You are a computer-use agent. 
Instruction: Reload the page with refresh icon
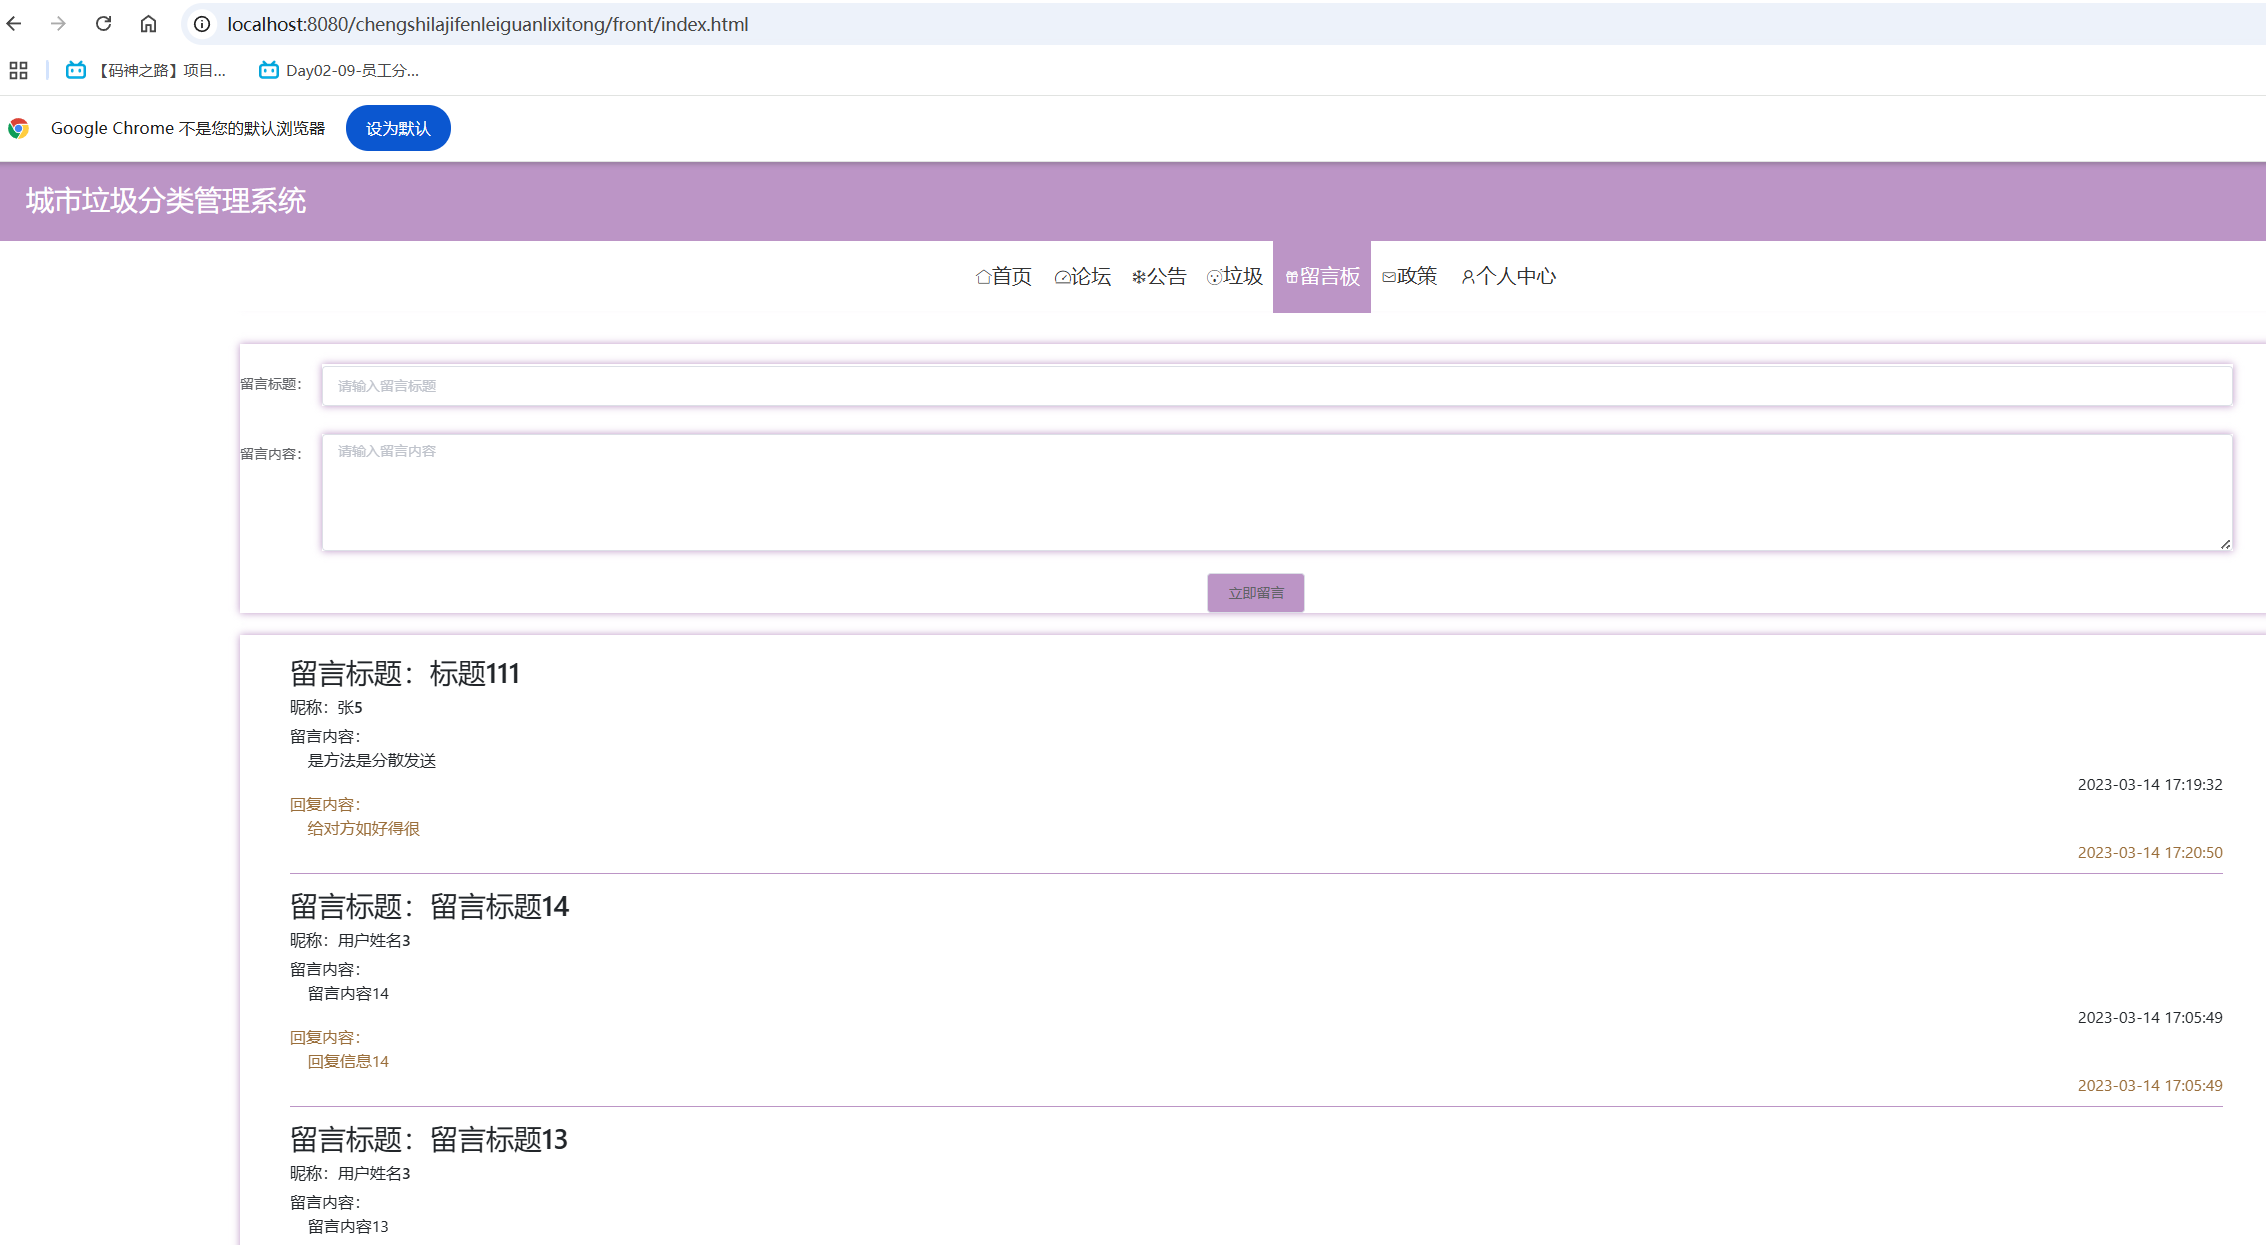coord(103,24)
